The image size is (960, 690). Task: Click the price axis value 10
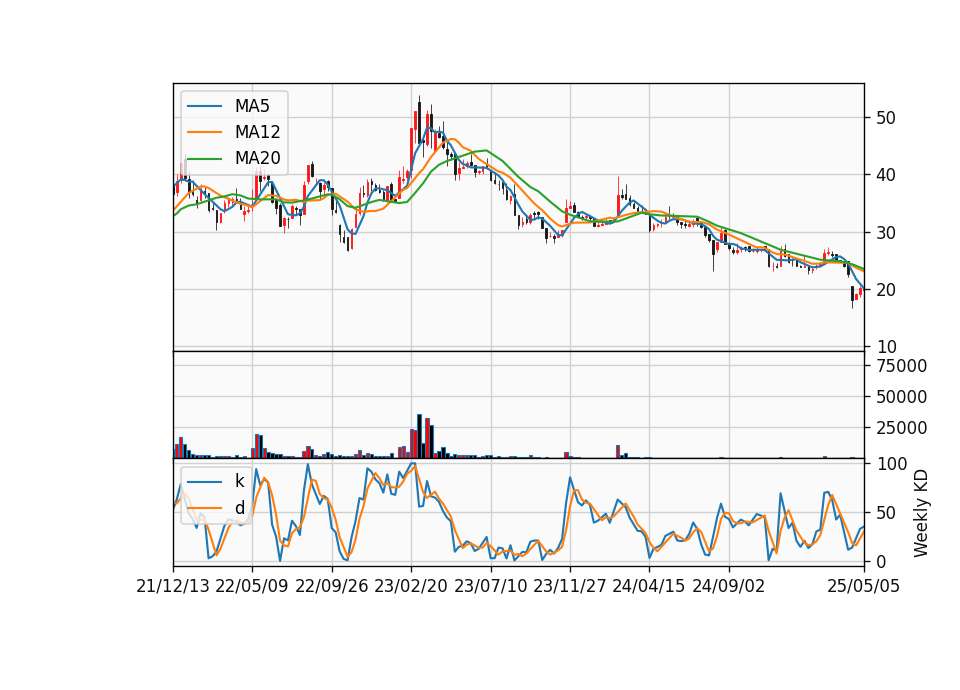click(x=886, y=347)
